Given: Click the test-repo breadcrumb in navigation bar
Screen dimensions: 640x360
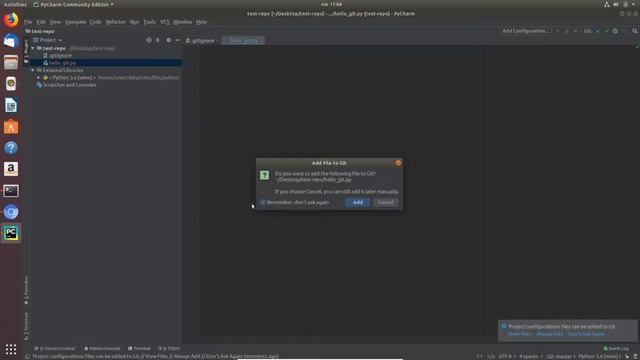Looking at the screenshot, I should click(40, 31).
